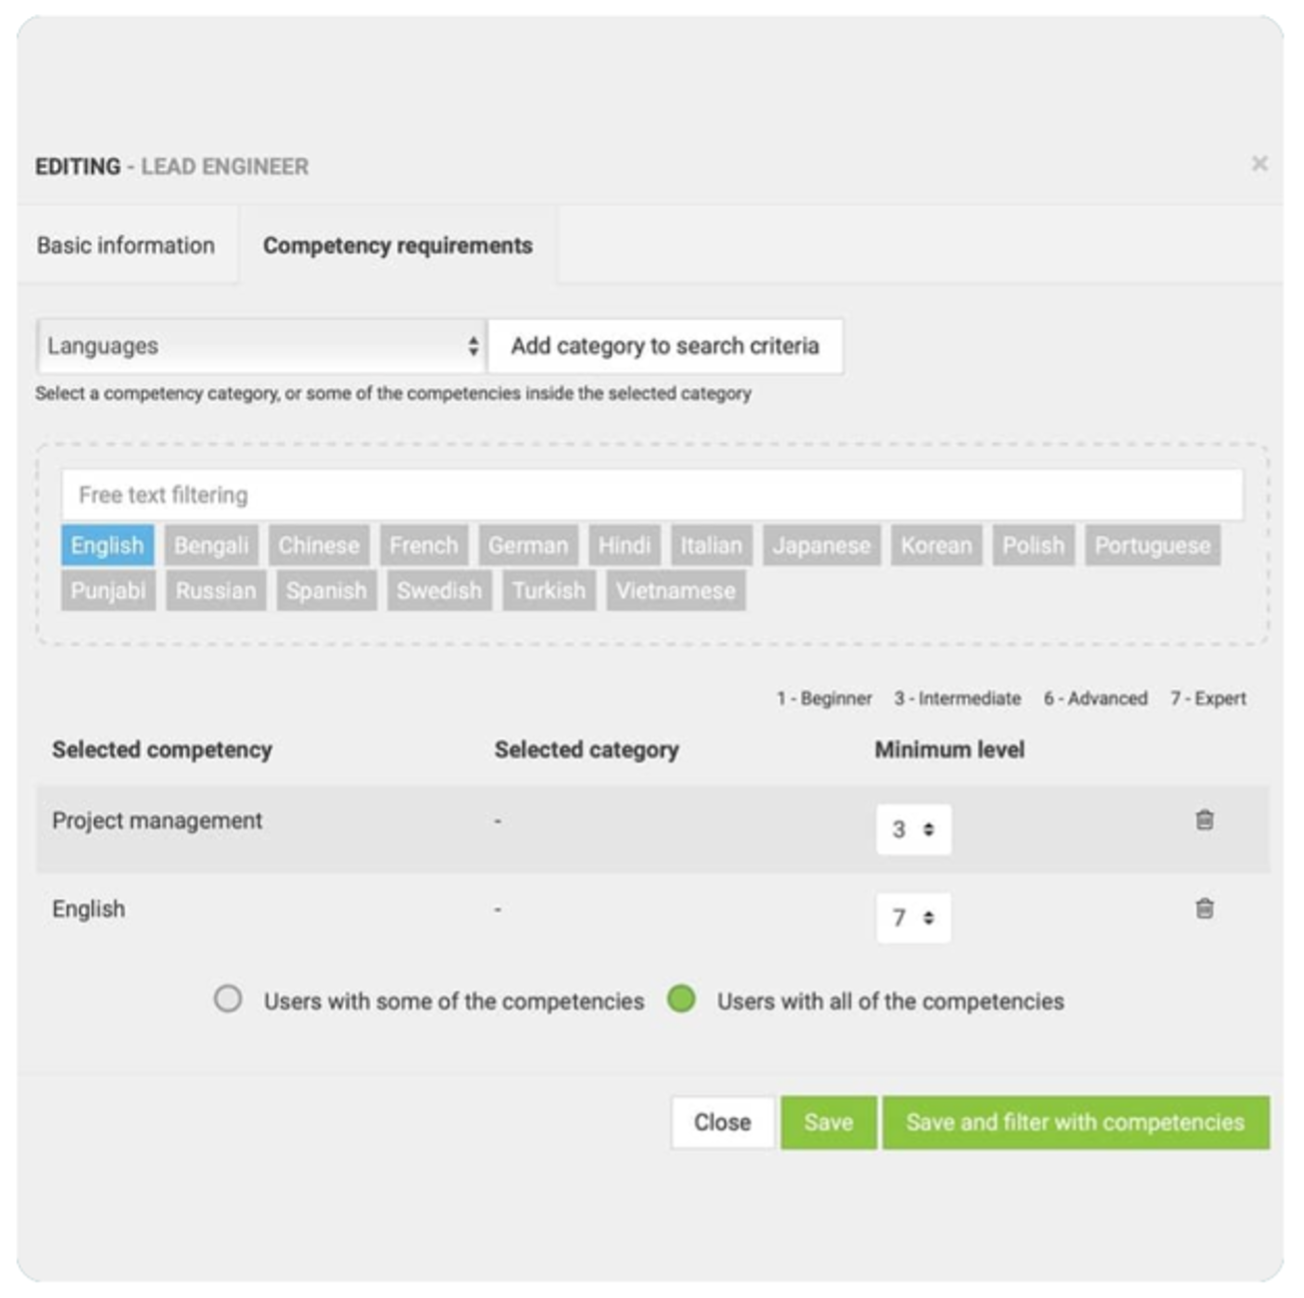Click Add category to search criteria
The image size is (1304, 1298).
click(665, 346)
